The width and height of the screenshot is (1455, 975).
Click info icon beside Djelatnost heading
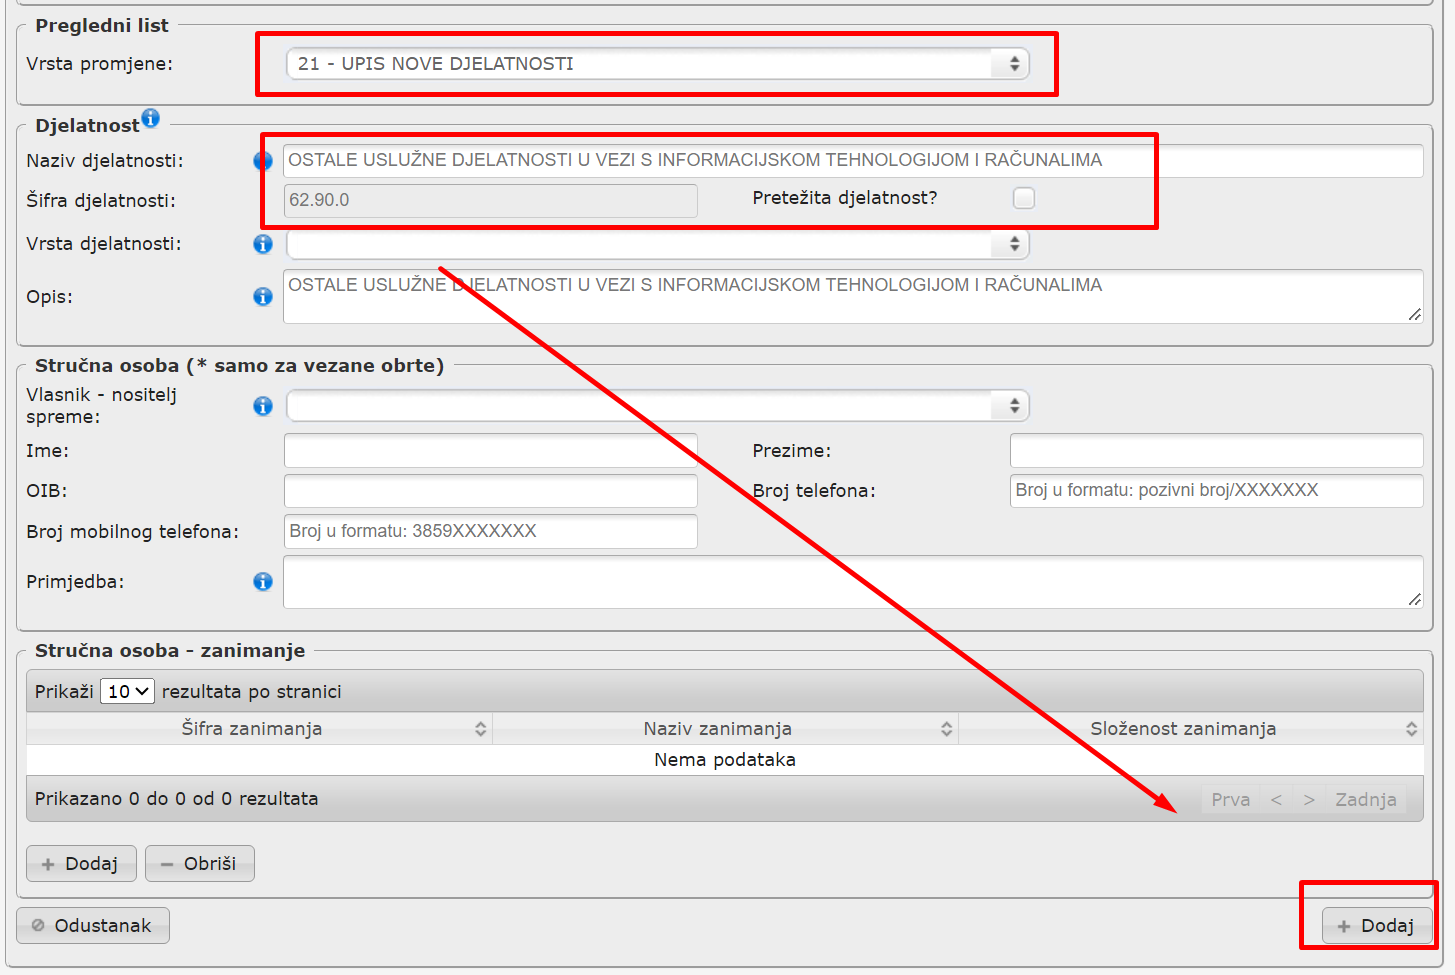pyautogui.click(x=150, y=118)
